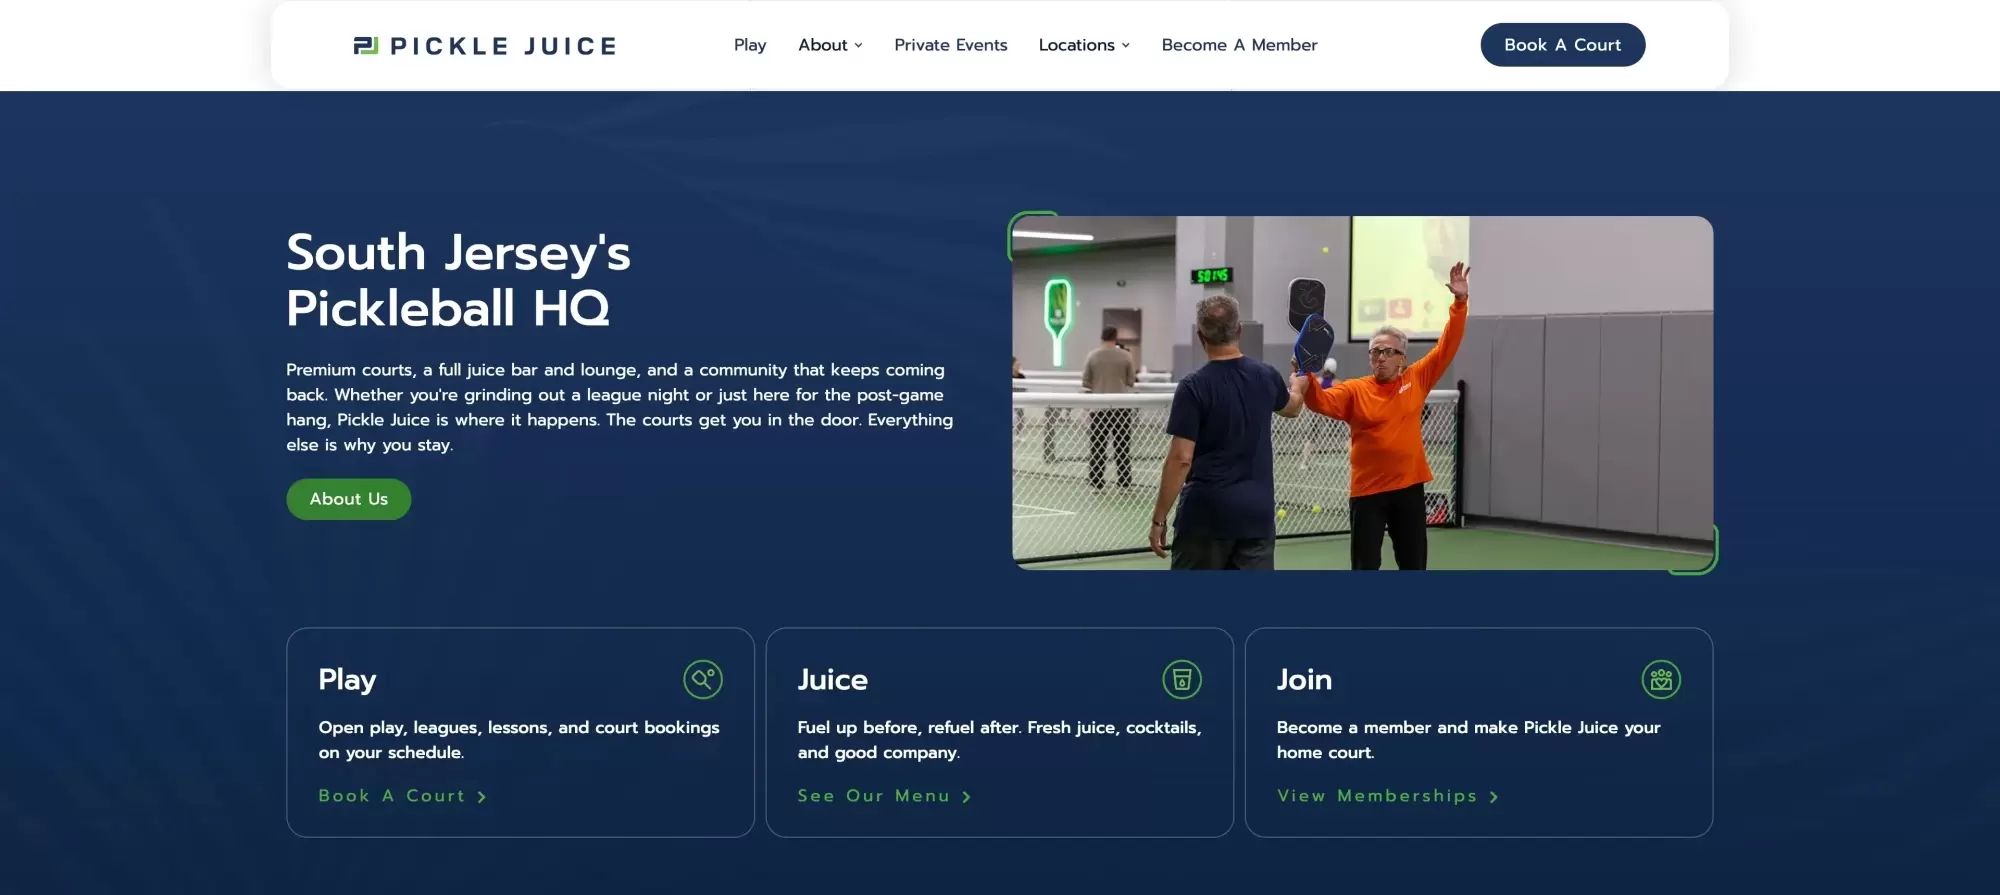Viewport: 2000px width, 895px height.
Task: Expand the About dropdown chevron
Action: (x=858, y=45)
